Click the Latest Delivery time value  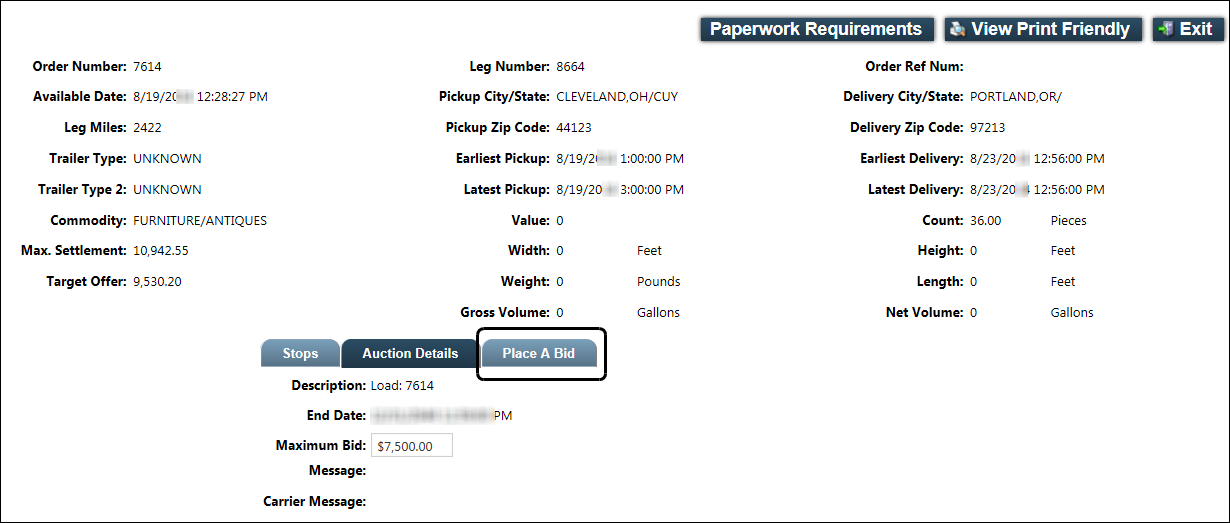coord(1037,190)
